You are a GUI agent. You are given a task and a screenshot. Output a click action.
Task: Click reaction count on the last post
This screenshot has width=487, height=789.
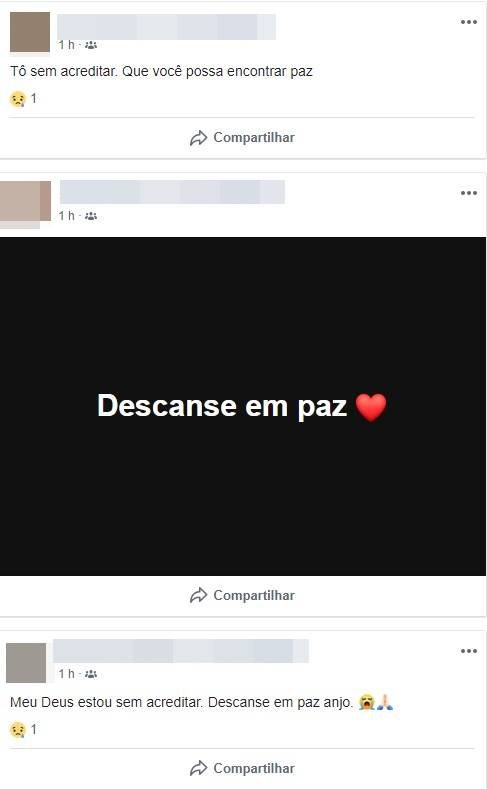[34, 729]
